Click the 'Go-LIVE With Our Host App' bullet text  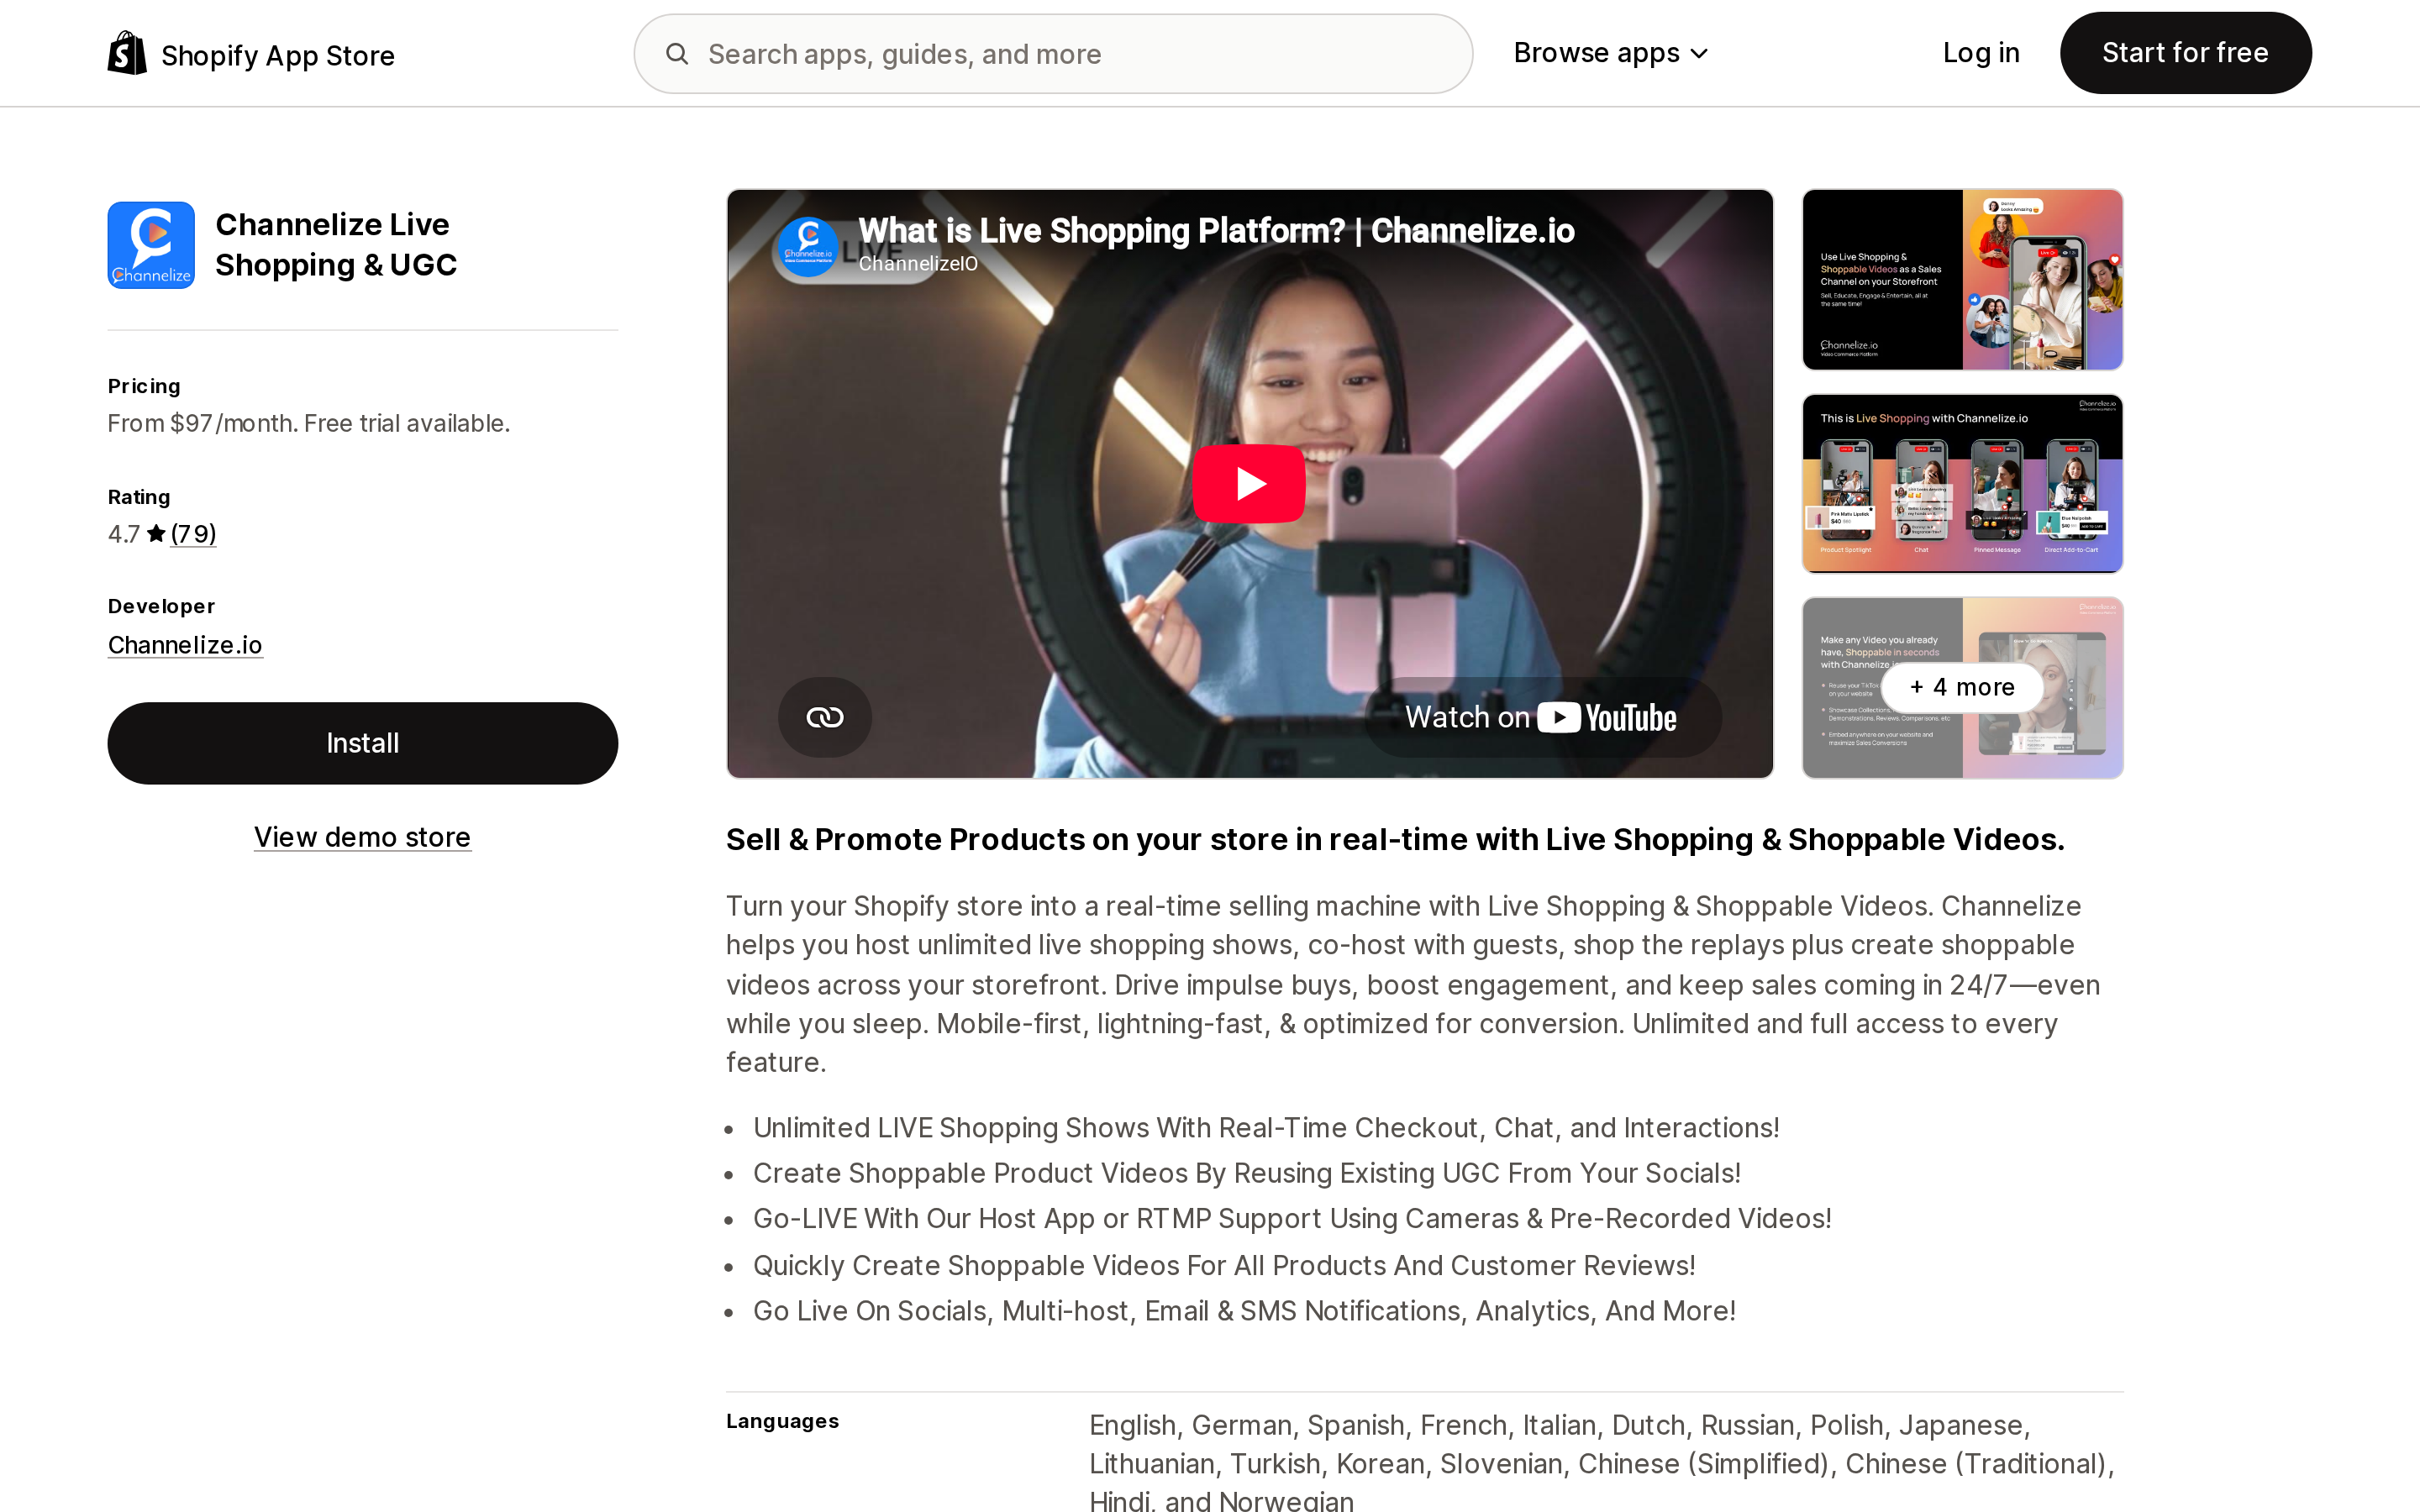click(1292, 1219)
